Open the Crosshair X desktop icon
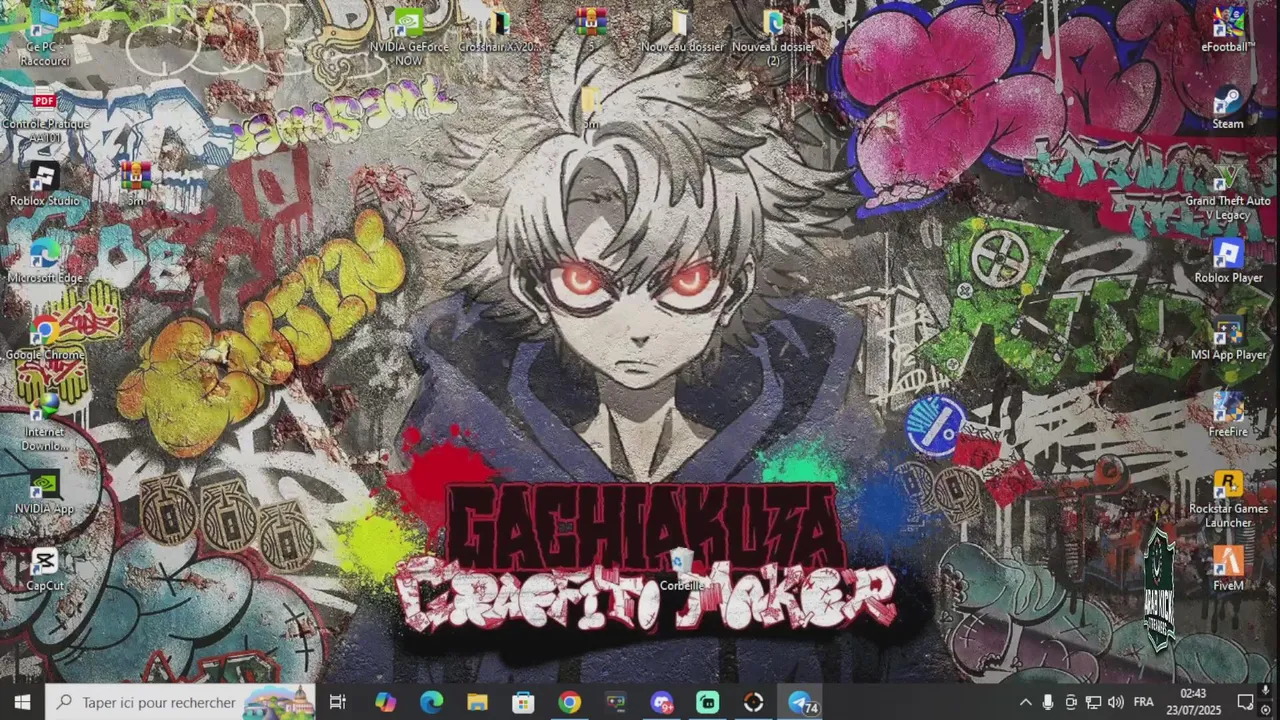The width and height of the screenshot is (1280, 720). click(499, 30)
